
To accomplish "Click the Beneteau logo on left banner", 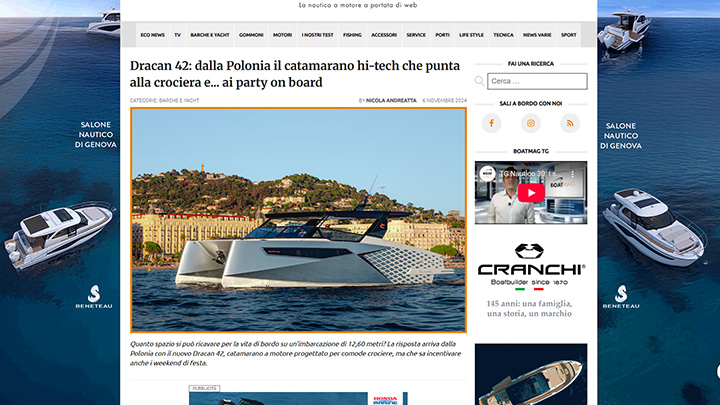I will 94,296.
